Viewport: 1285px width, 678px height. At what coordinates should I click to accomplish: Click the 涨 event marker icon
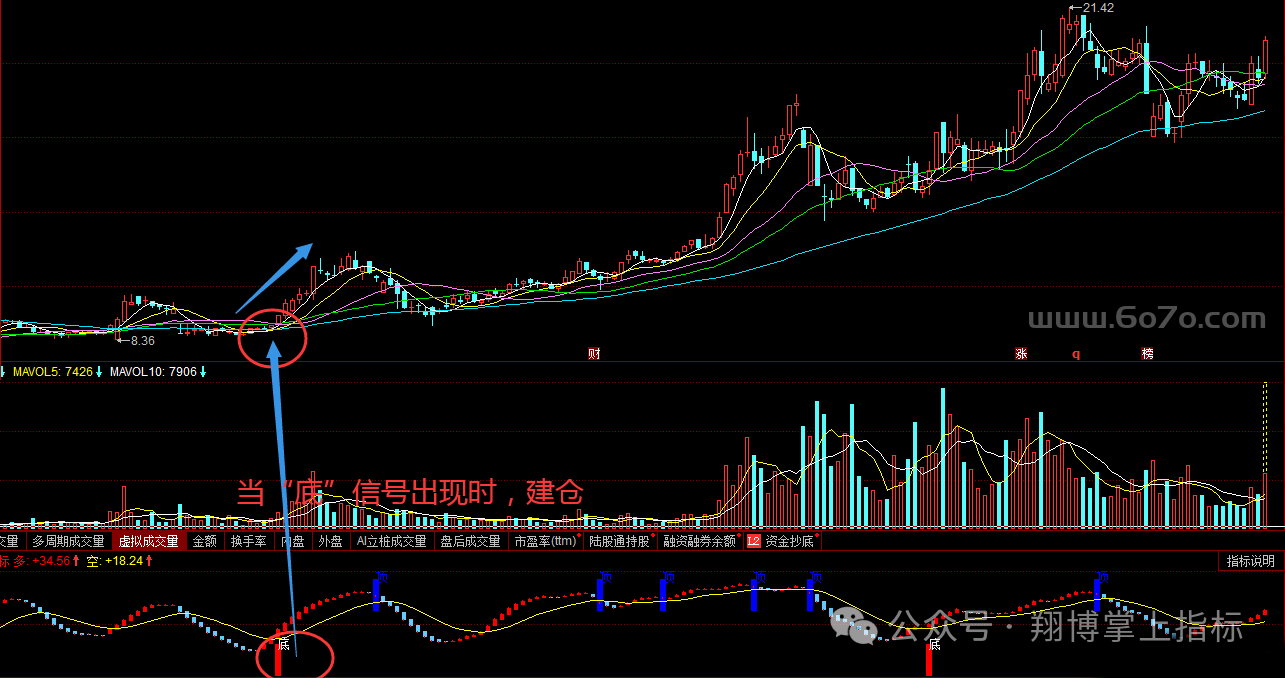pyautogui.click(x=1021, y=354)
